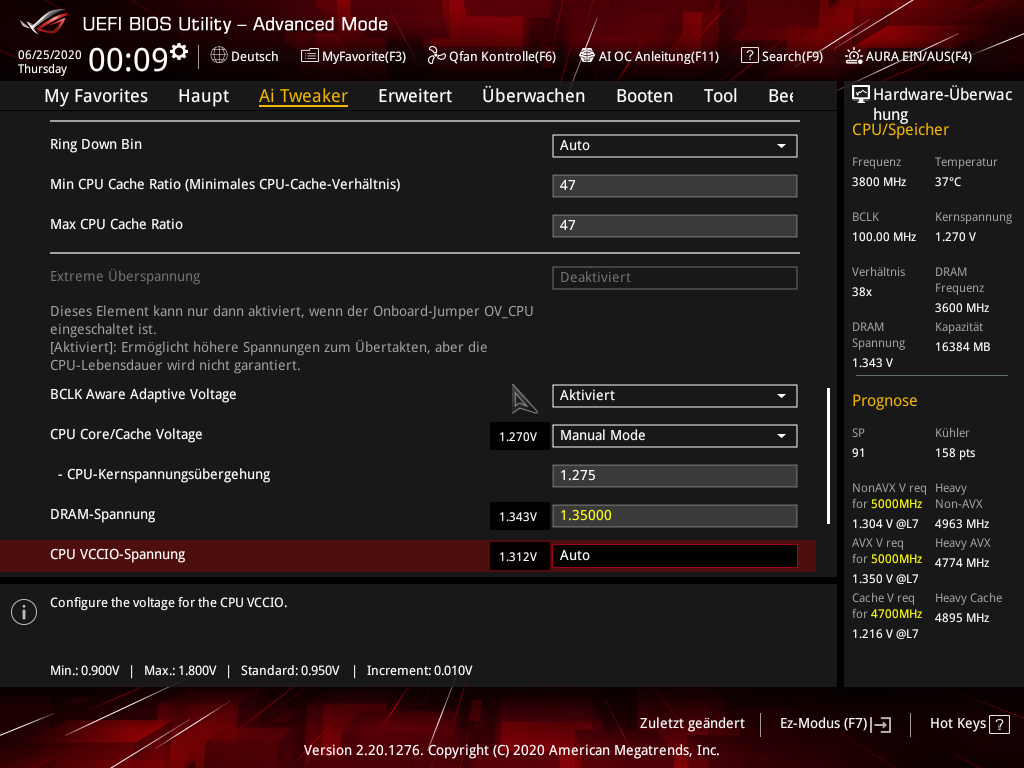Click the Ez-Modus exit arrow icon
Image resolution: width=1024 pixels, height=768 pixels.
pos(881,724)
